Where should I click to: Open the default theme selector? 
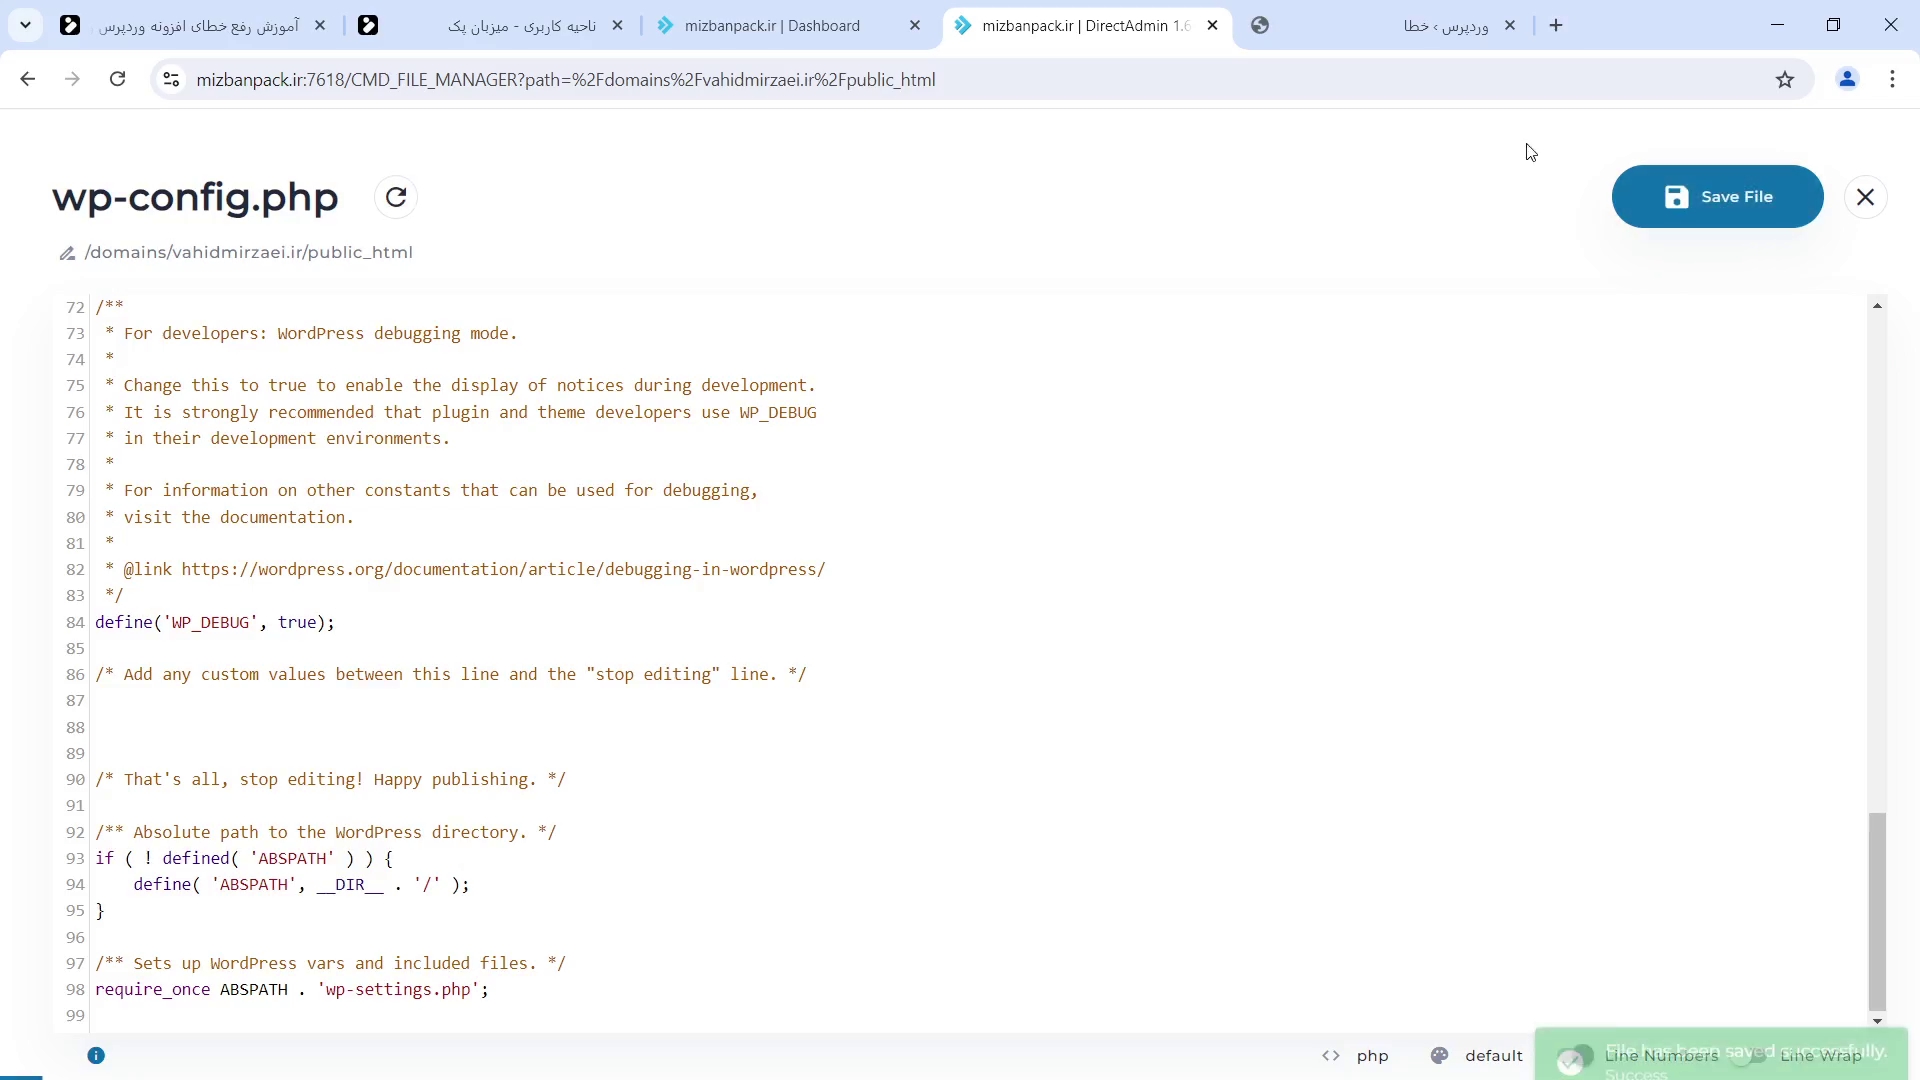(1494, 1056)
